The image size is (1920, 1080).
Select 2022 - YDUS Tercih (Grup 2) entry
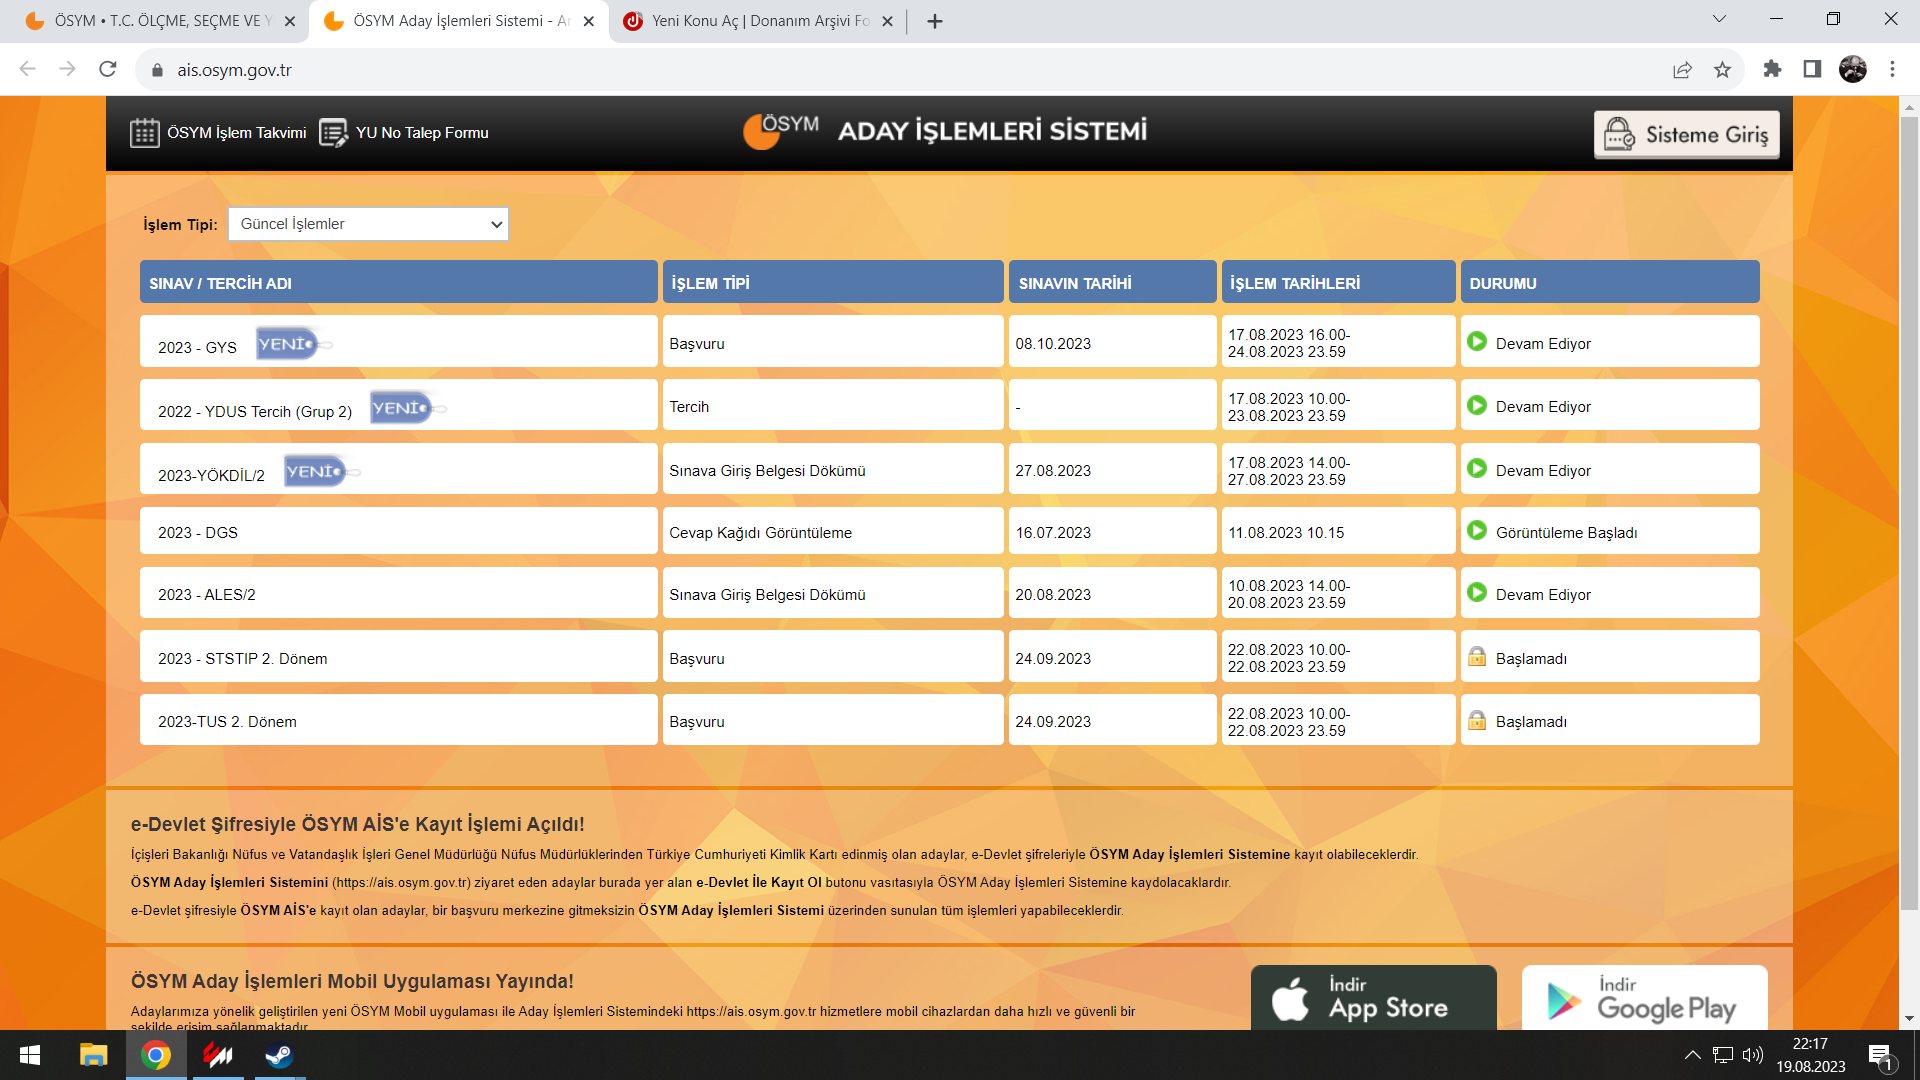255,412
